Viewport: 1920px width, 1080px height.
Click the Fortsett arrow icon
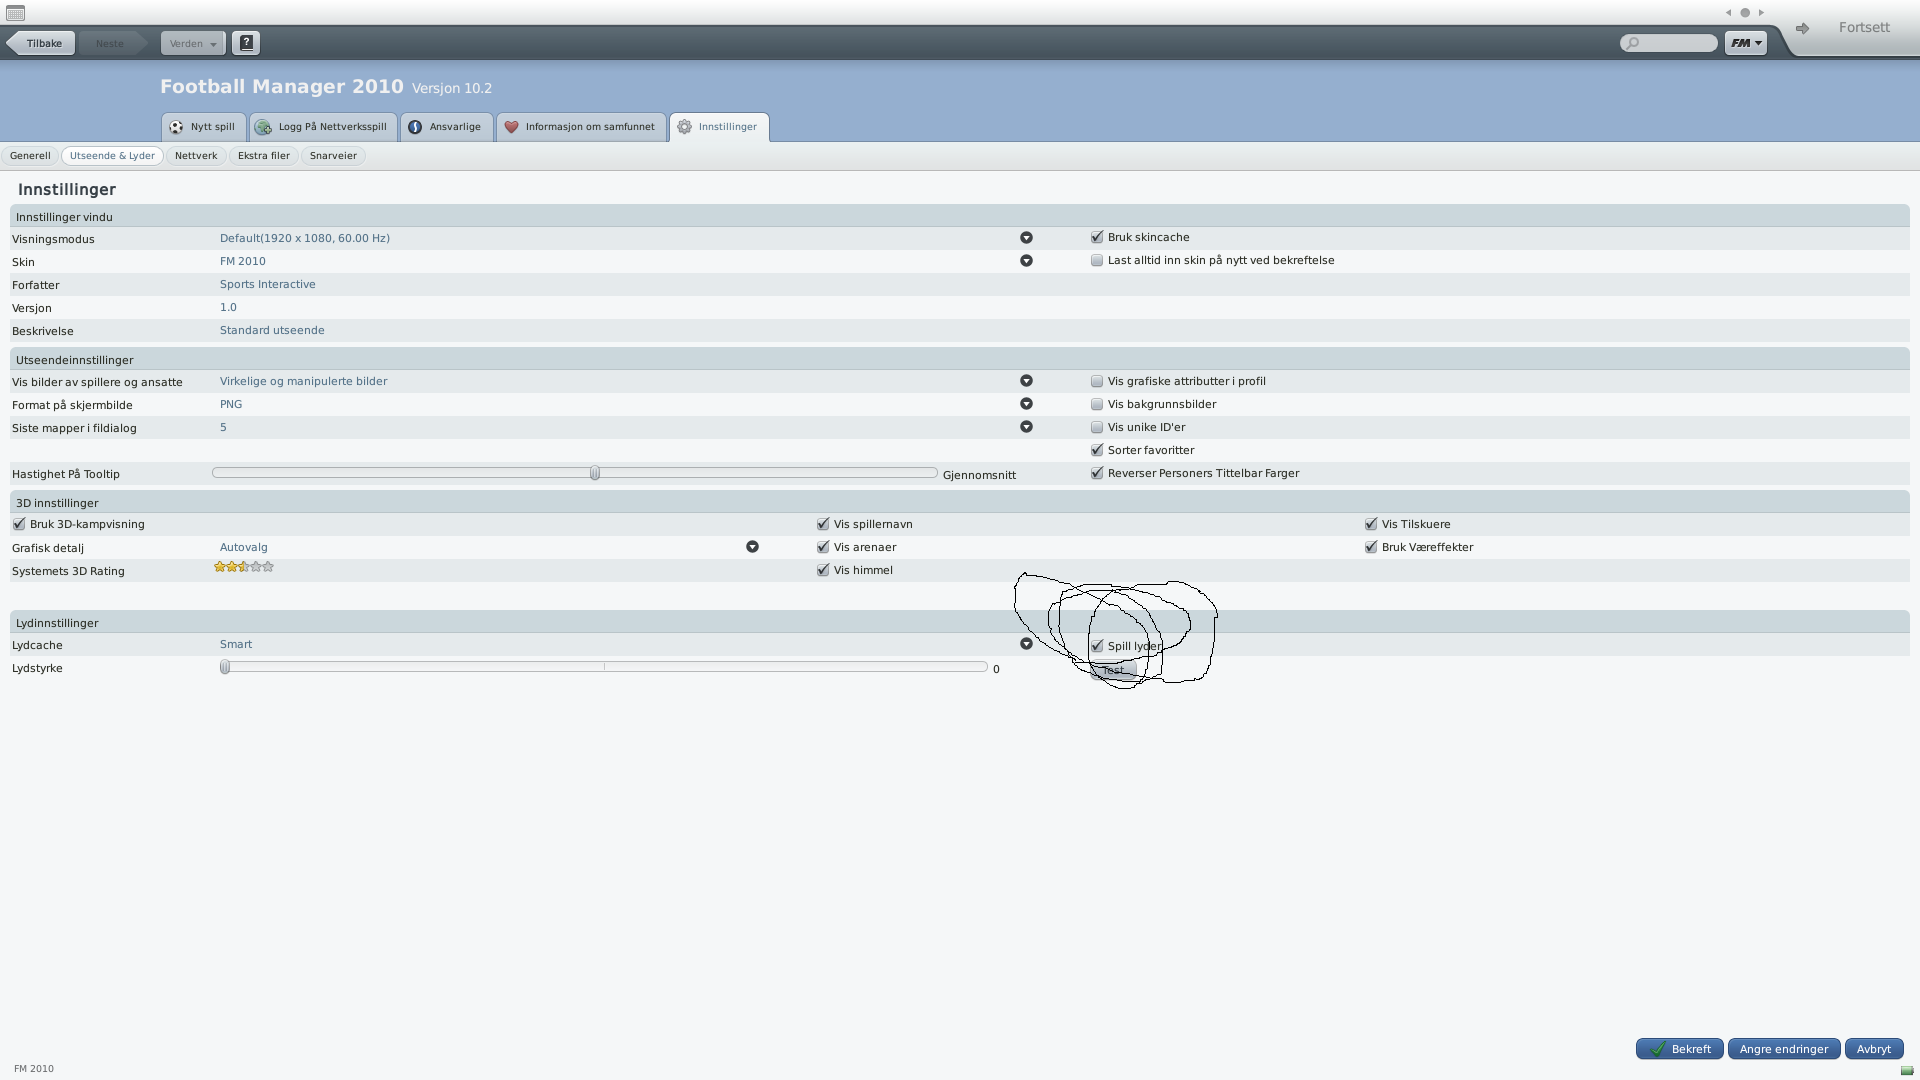1802,28
